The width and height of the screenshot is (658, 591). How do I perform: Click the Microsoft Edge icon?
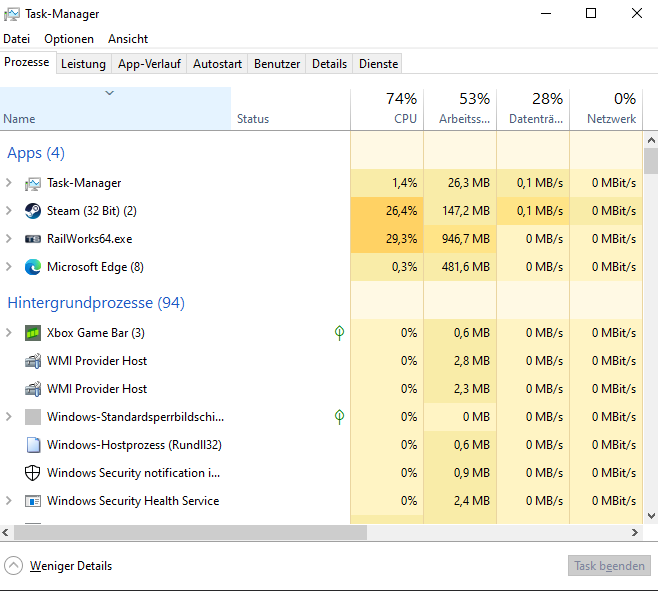(x=33, y=267)
